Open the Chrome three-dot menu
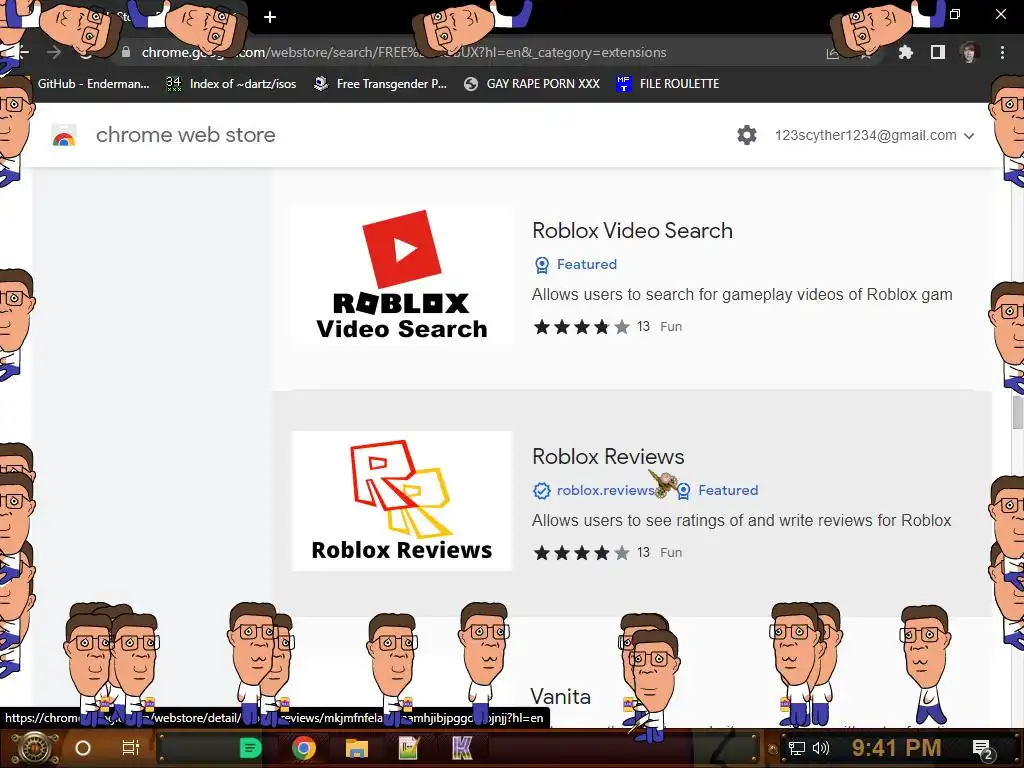 coord(1002,52)
